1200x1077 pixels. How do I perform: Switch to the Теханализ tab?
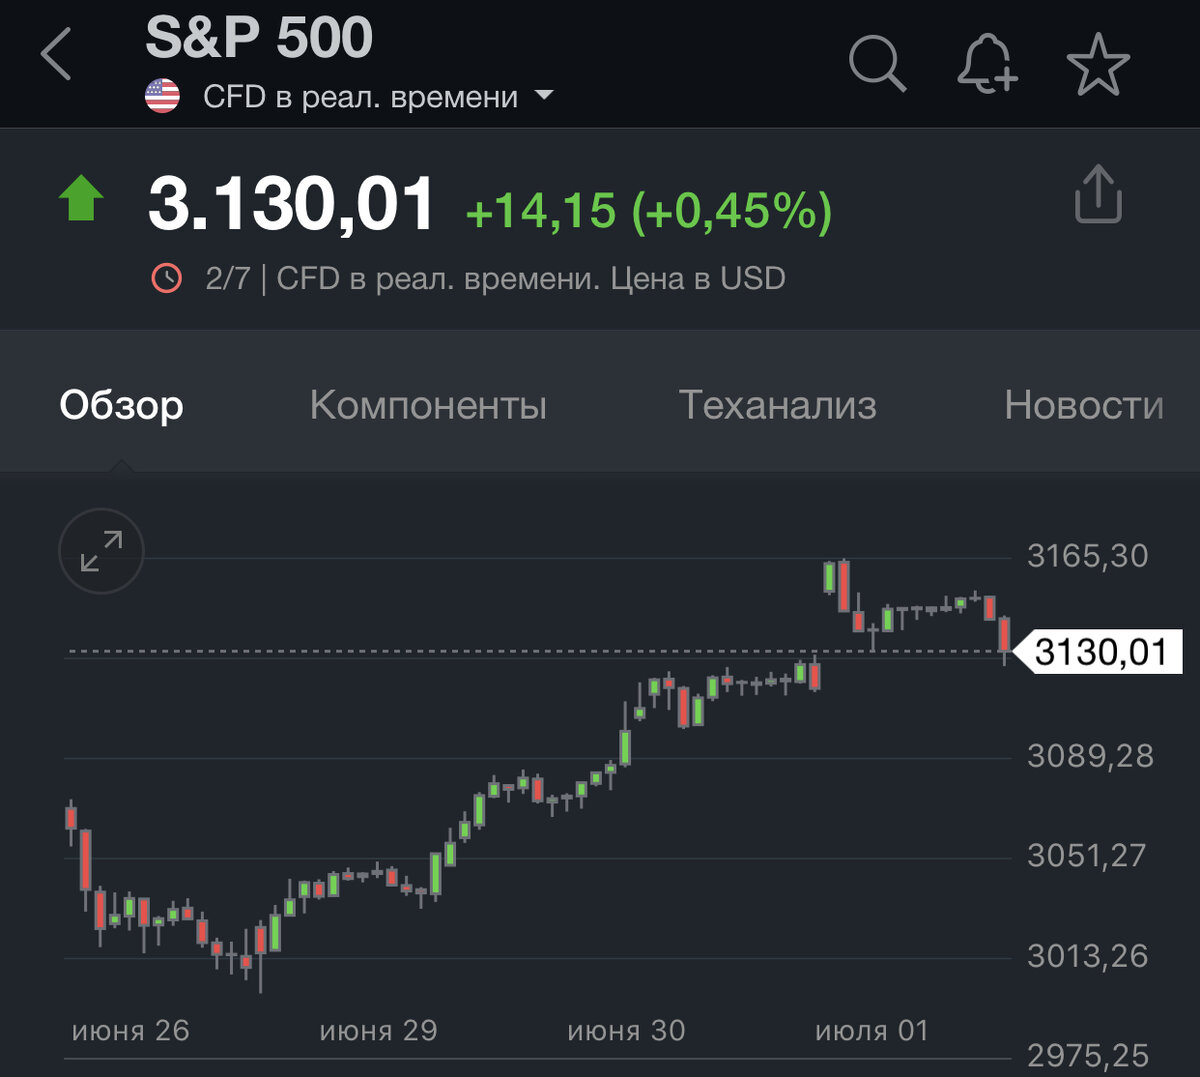[777, 405]
